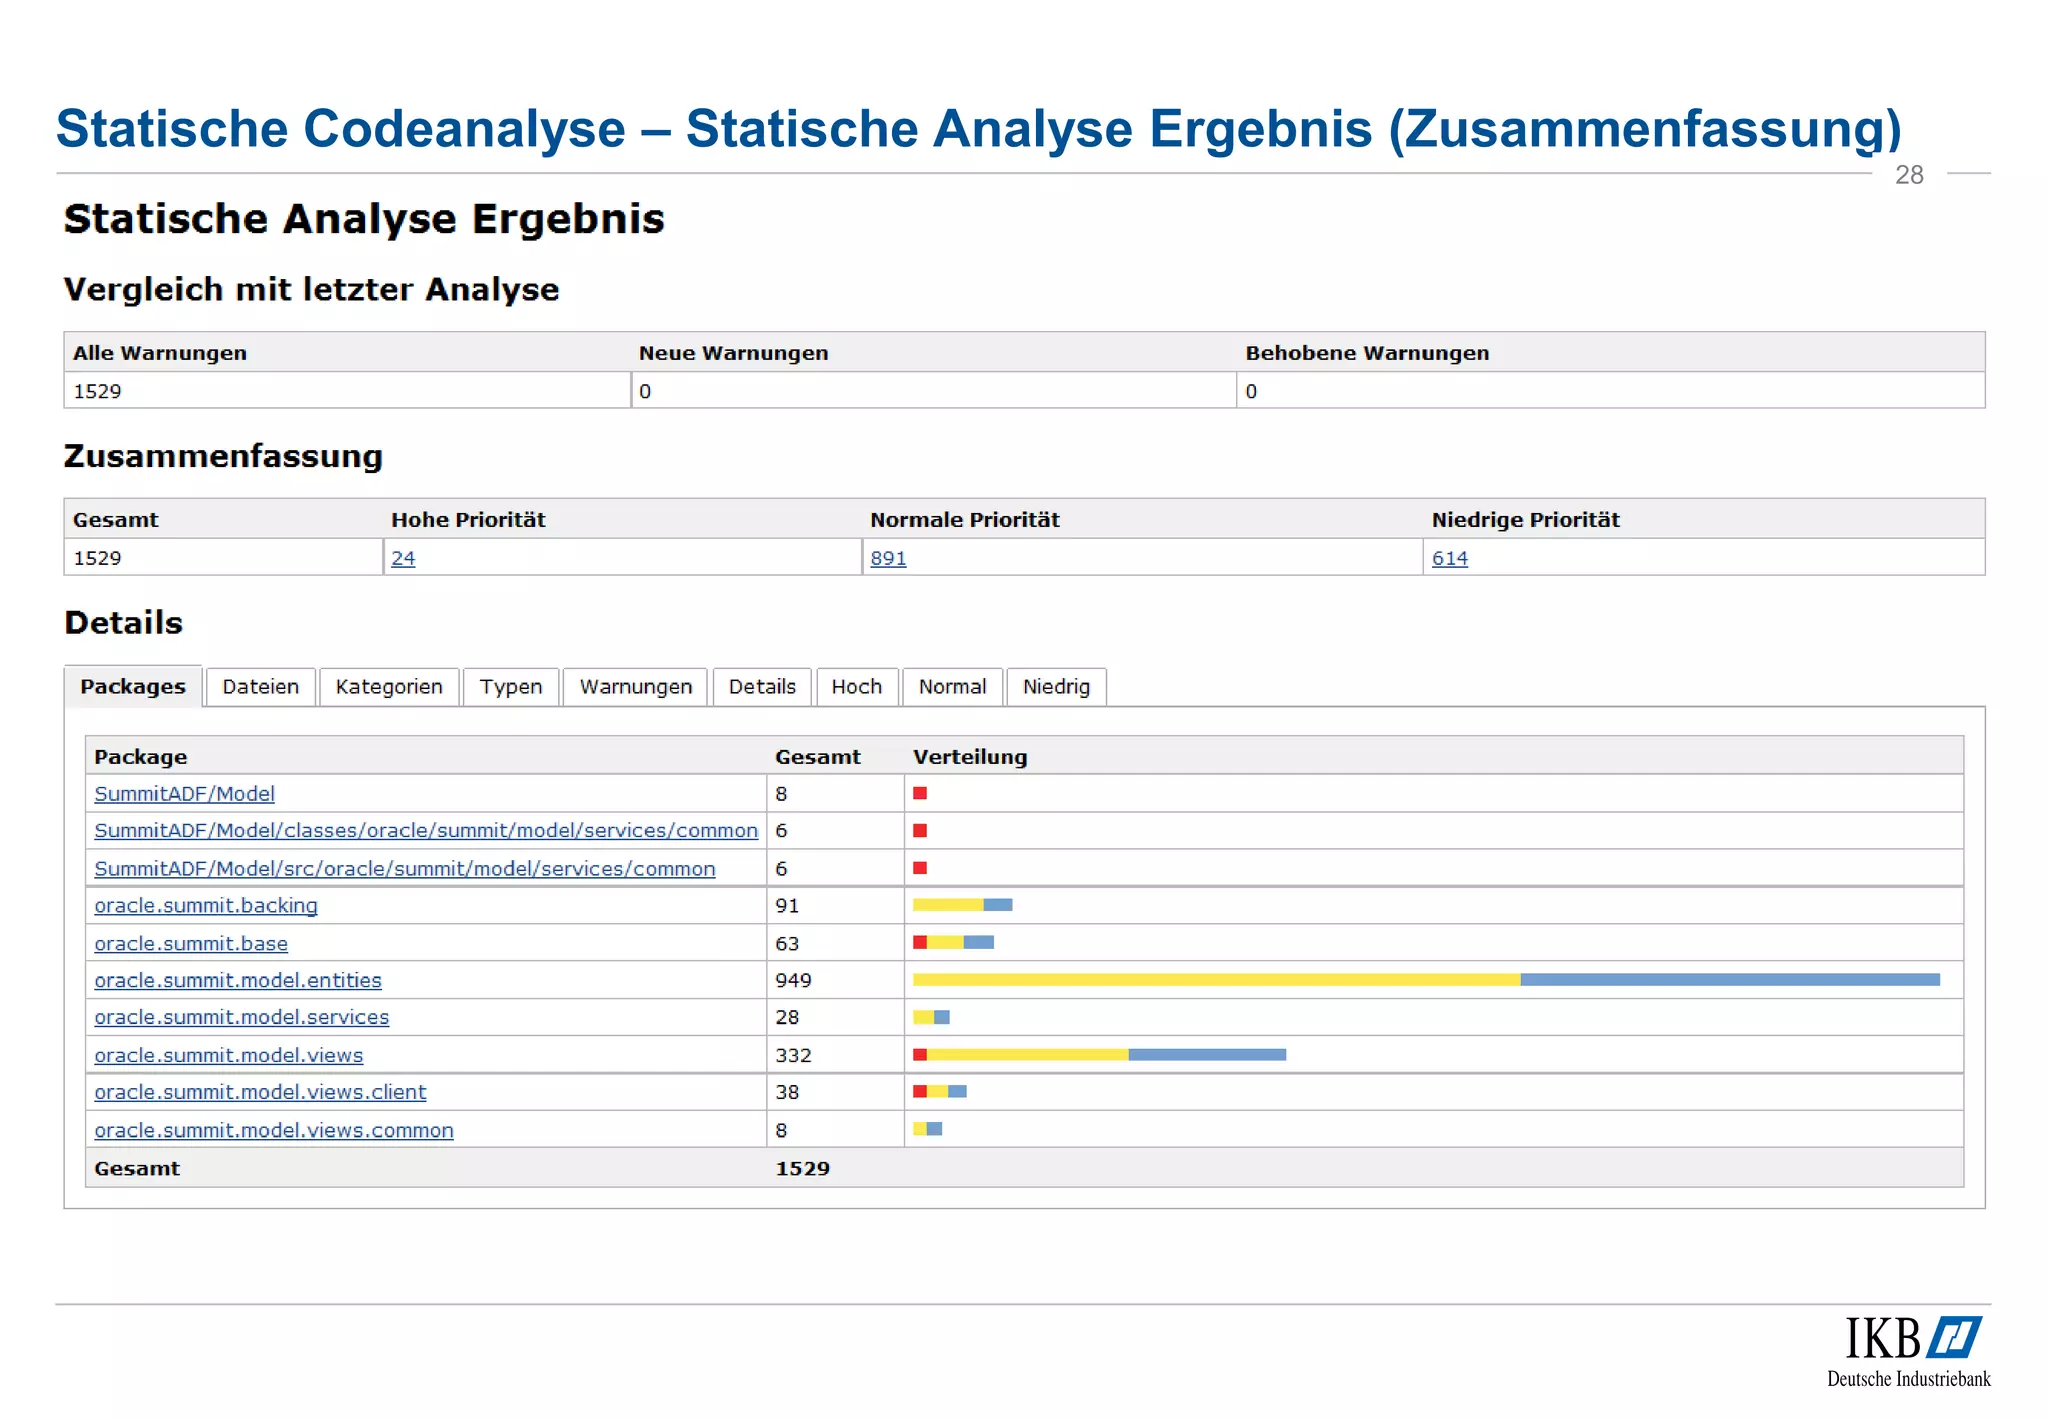
Task: Open the oracle.summit.model.views package
Action: tap(229, 1055)
